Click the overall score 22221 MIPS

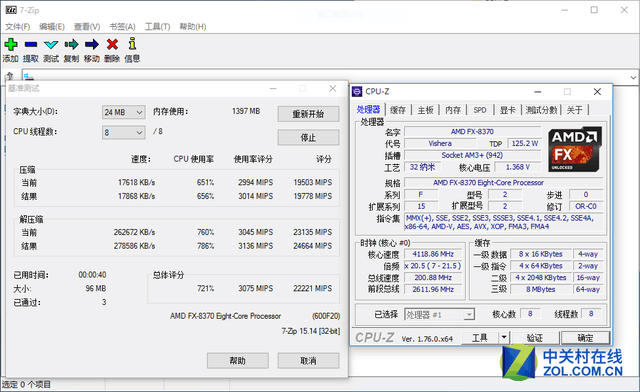click(312, 288)
